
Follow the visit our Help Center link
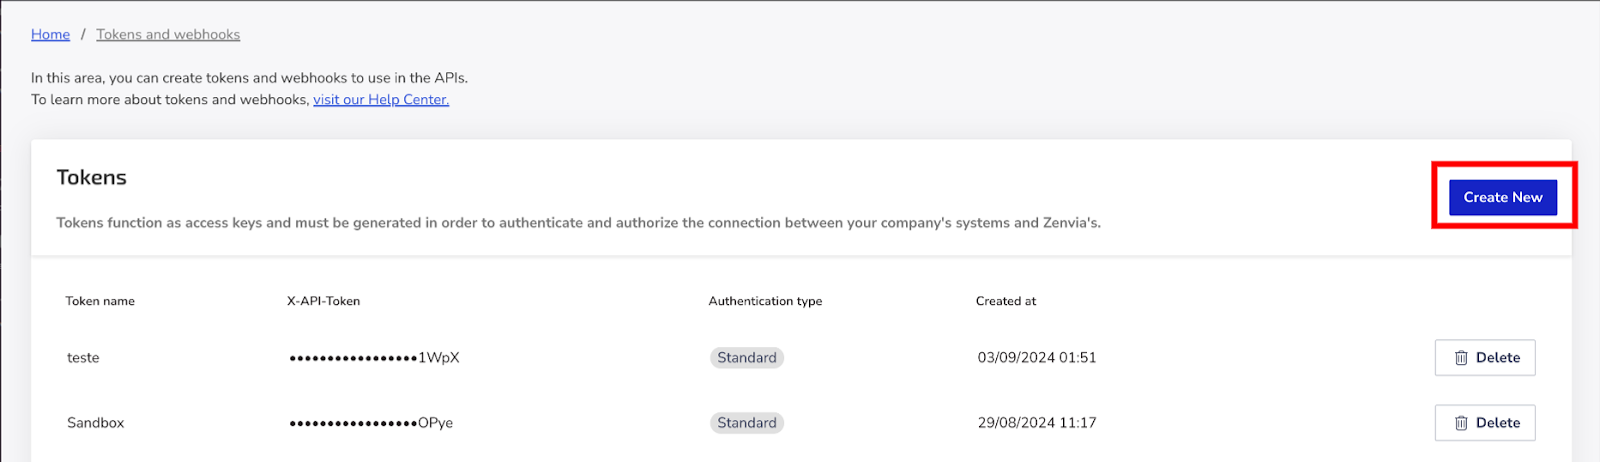click(381, 99)
